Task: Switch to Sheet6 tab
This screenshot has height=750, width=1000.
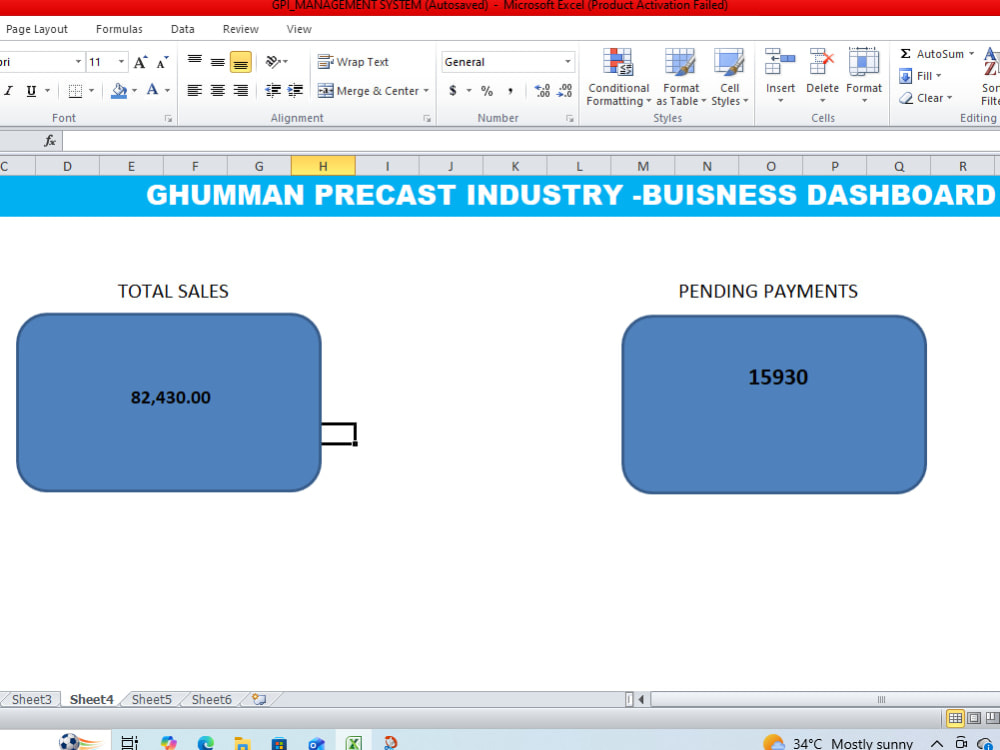Action: pos(212,700)
